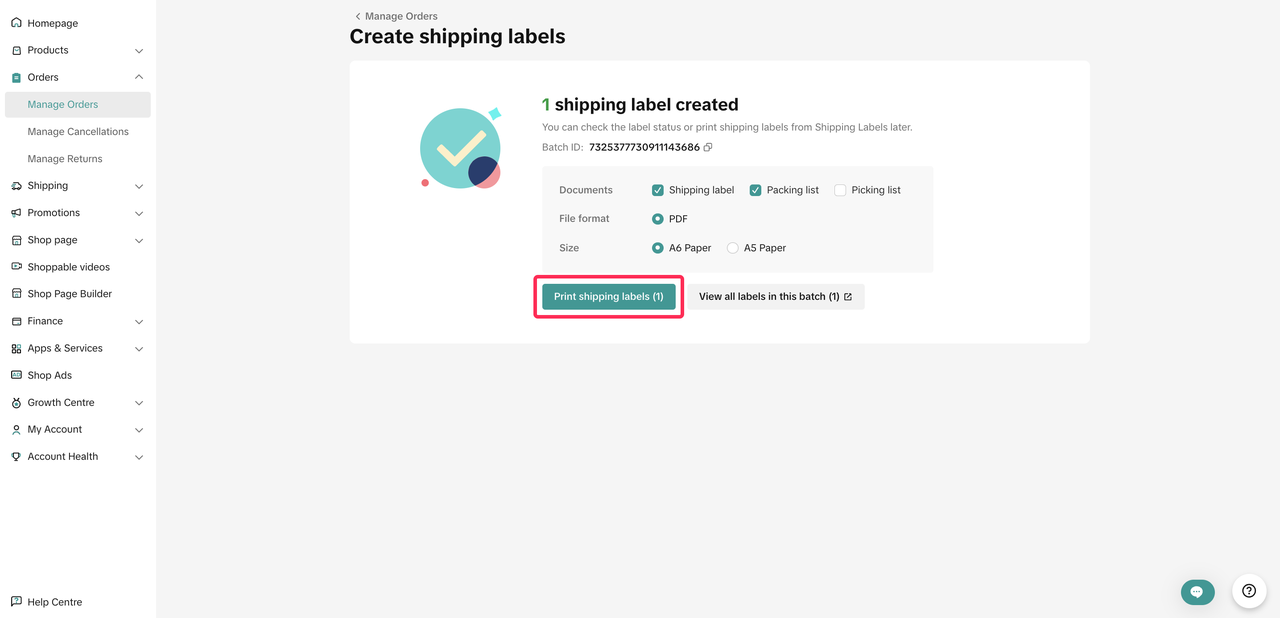Open Manage Returns in the sidebar

pyautogui.click(x=65, y=159)
